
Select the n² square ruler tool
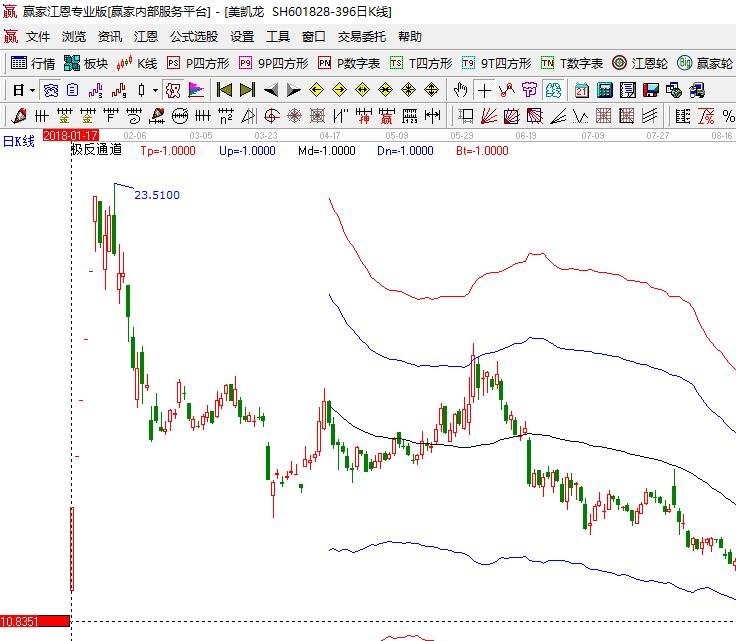226,115
